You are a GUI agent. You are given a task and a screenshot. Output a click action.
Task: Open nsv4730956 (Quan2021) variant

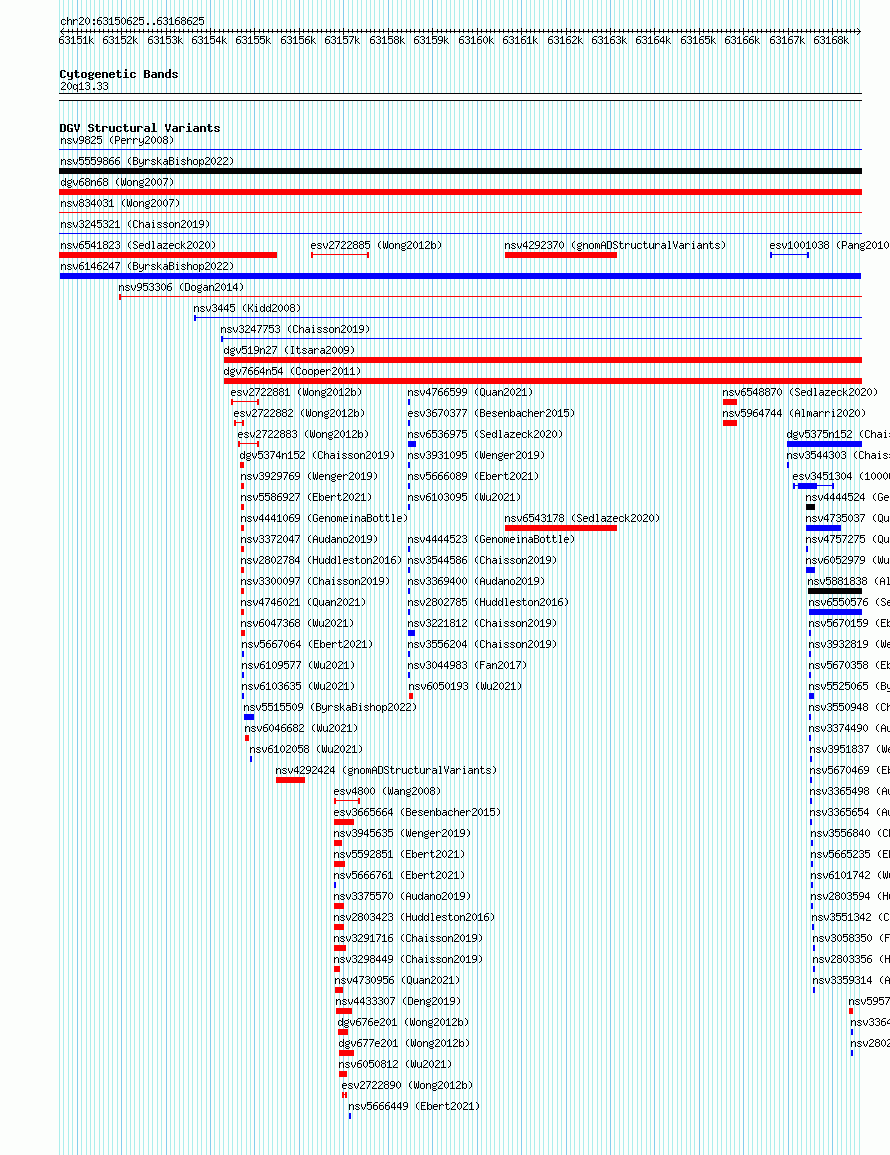click(397, 980)
